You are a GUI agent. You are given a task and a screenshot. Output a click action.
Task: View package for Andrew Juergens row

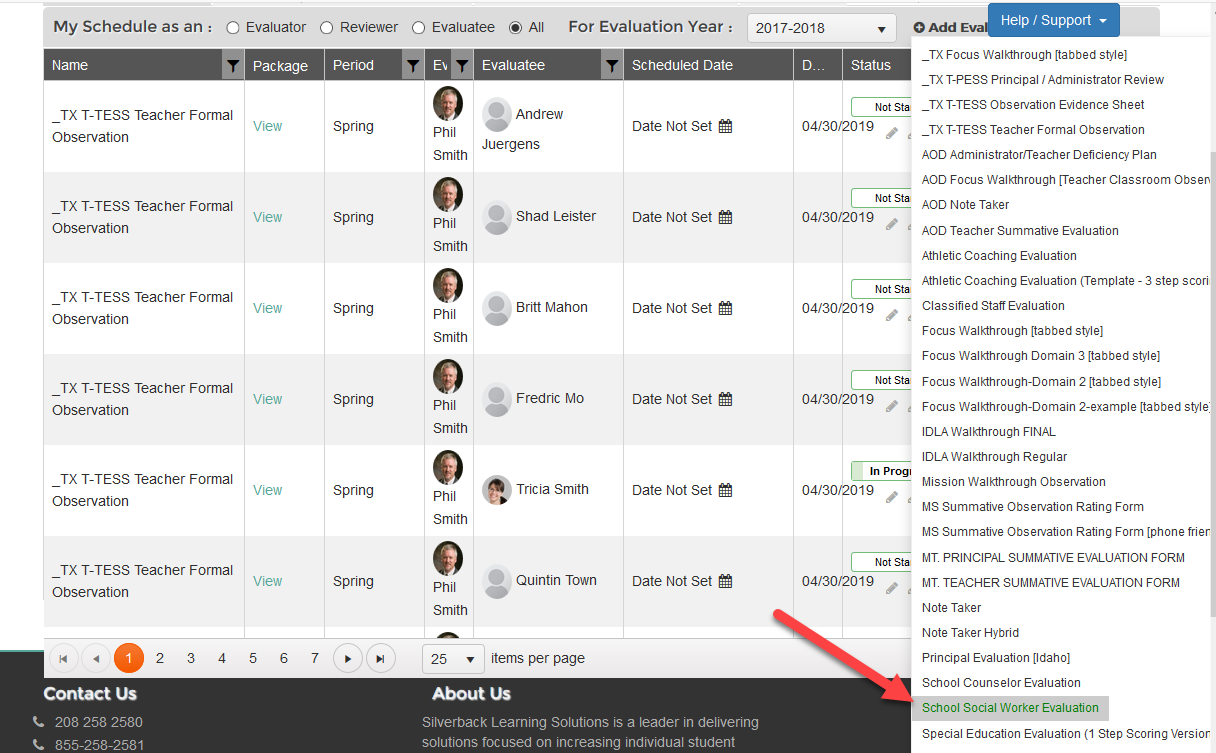pyautogui.click(x=267, y=126)
